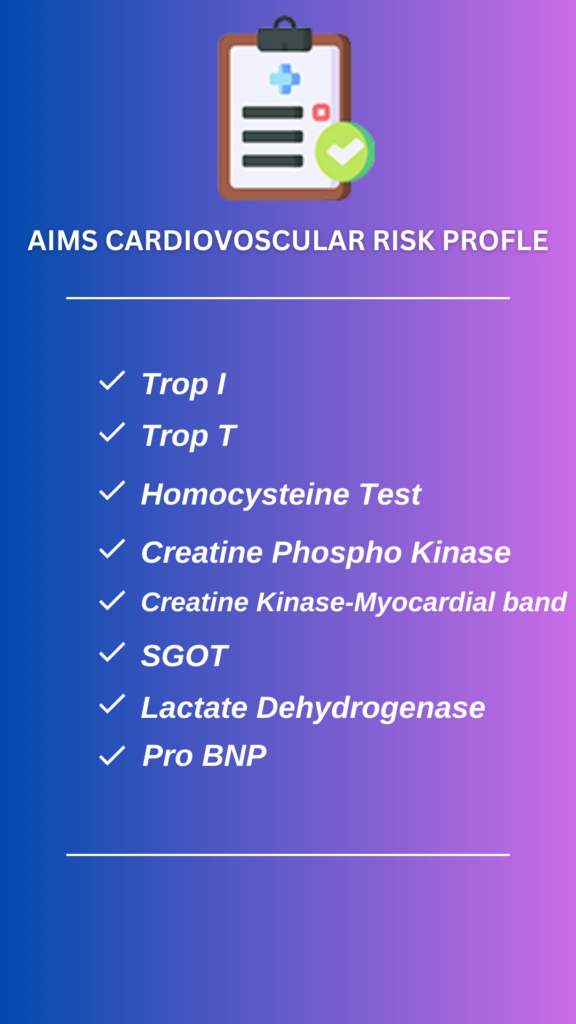The width and height of the screenshot is (576, 1024).
Task: Open the Lactate Dehydrogenase item
Action: tap(313, 708)
